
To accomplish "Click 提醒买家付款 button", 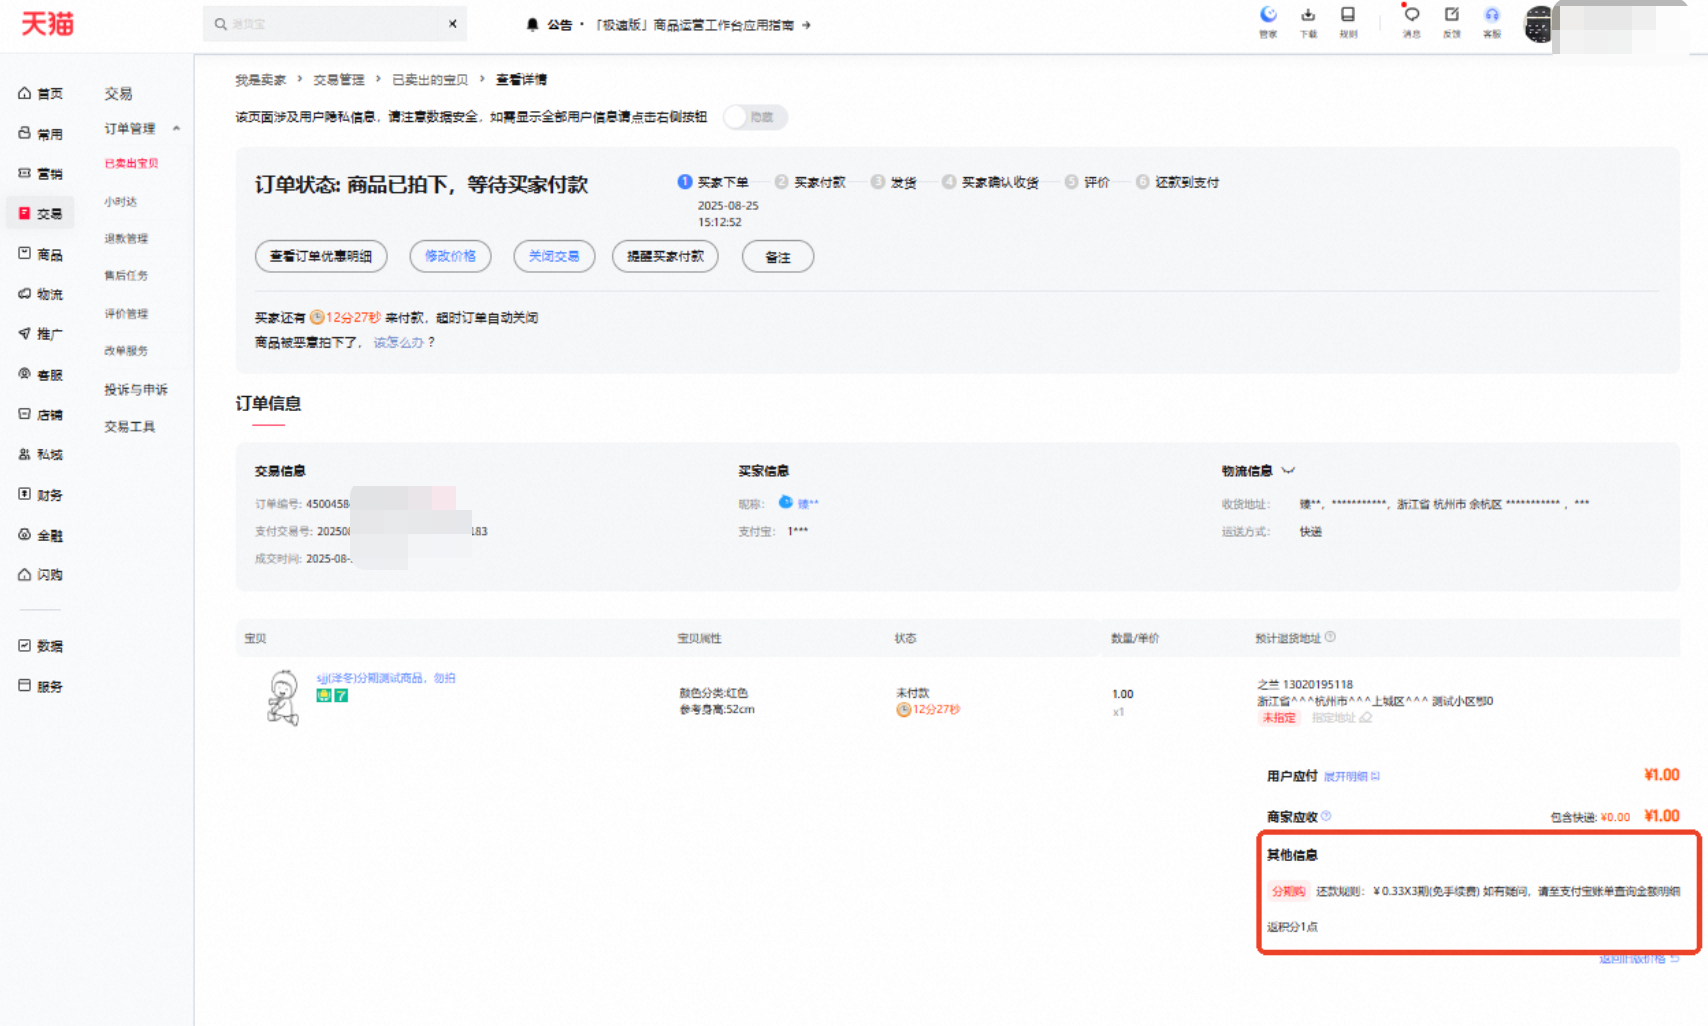I will (665, 256).
